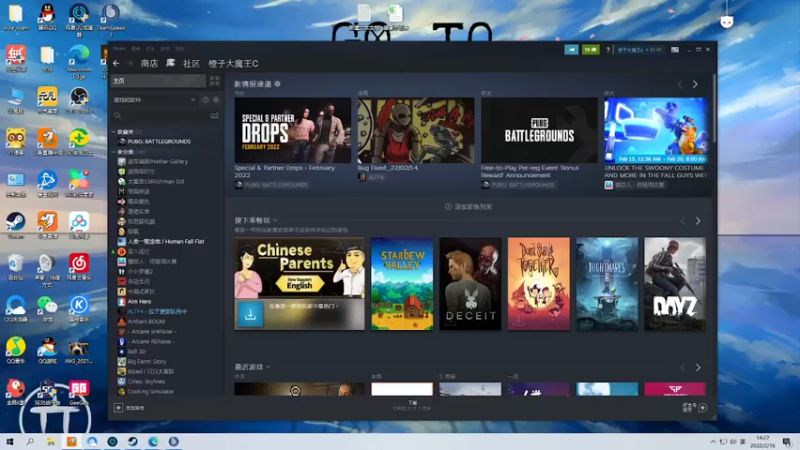This screenshot has height=450, width=800.
Task: Open the 橙子大魔王C profile tab
Action: (x=233, y=63)
